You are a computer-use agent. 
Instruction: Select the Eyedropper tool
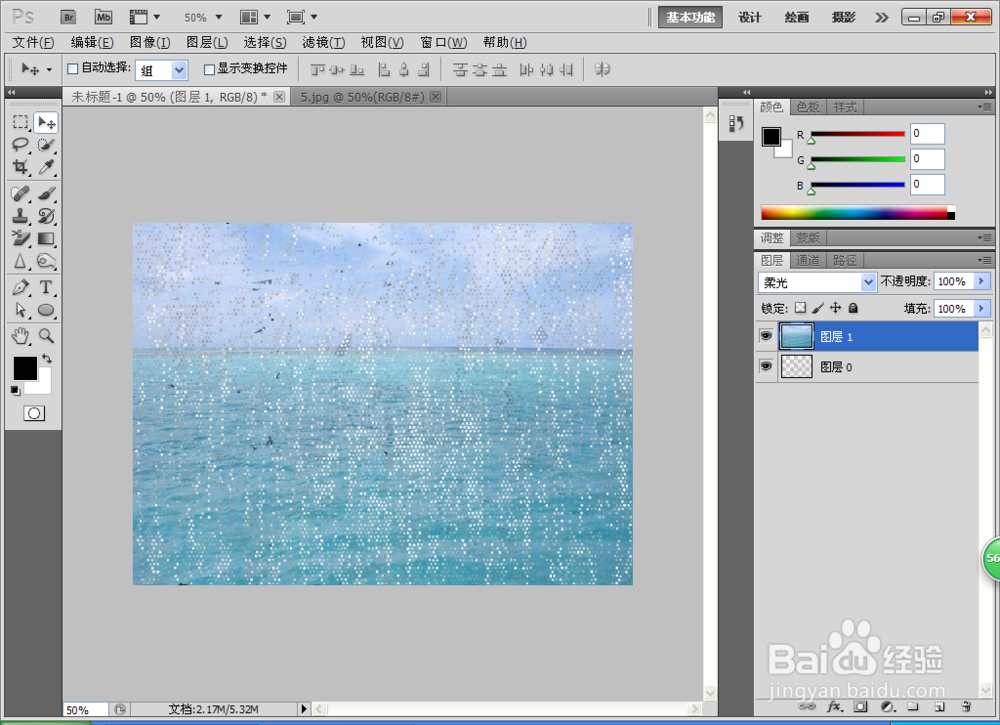46,167
